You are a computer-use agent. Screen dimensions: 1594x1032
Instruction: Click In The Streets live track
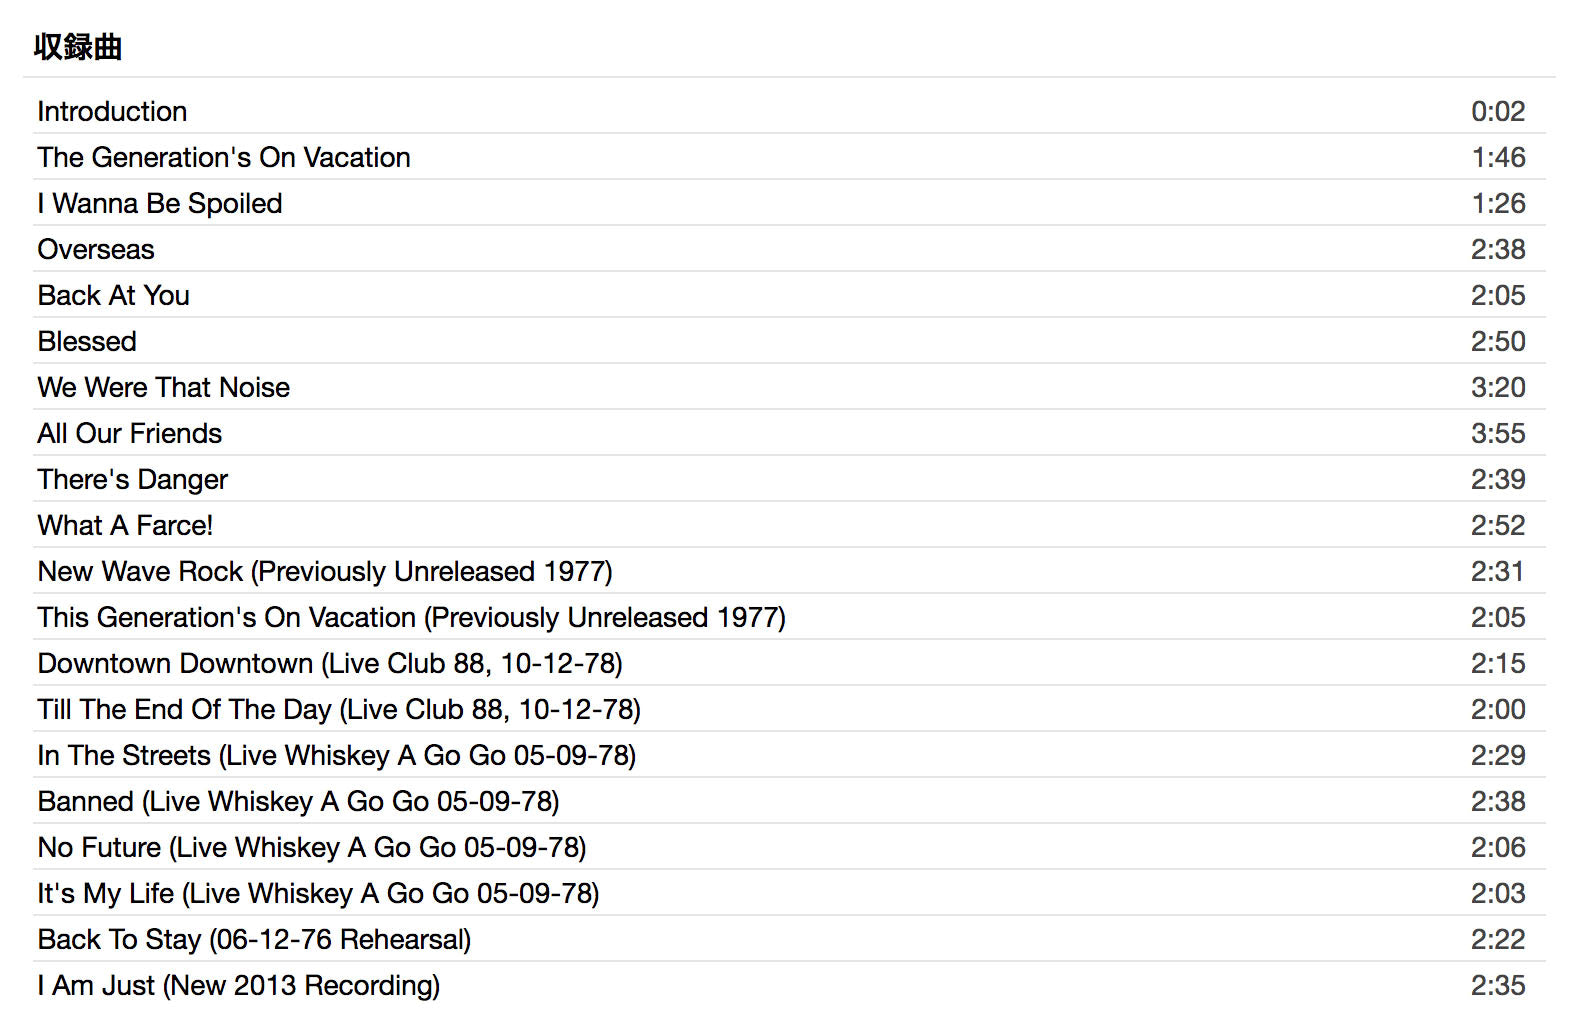pyautogui.click(x=337, y=755)
